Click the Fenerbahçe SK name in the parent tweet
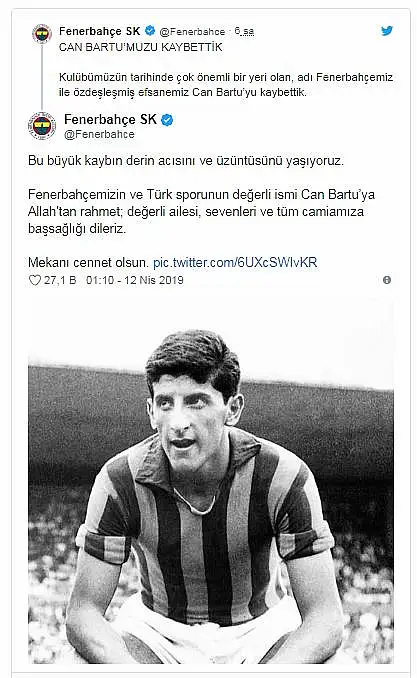The width and height of the screenshot is (417, 678). pos(99,31)
